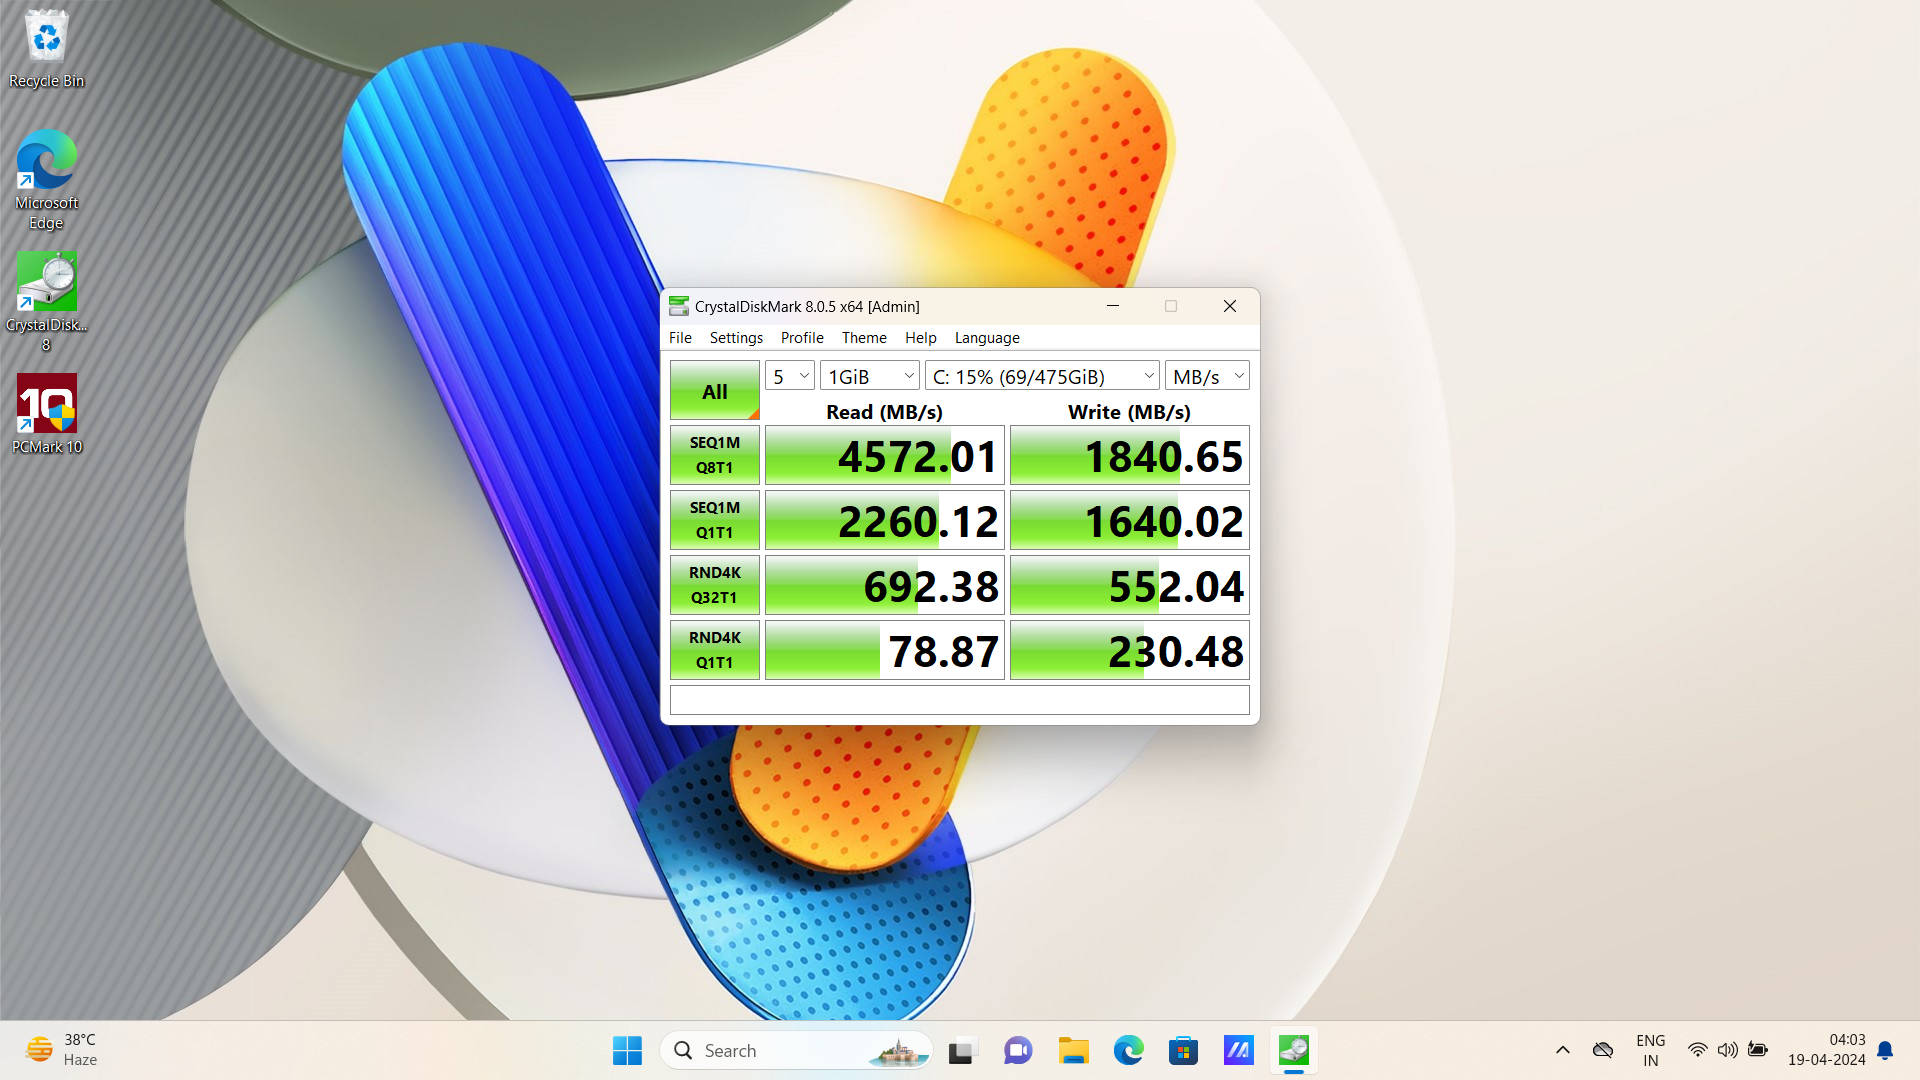Open the CrystalDiskMark 8 desktop shortcut
The image size is (1920, 1080).
(x=46, y=300)
